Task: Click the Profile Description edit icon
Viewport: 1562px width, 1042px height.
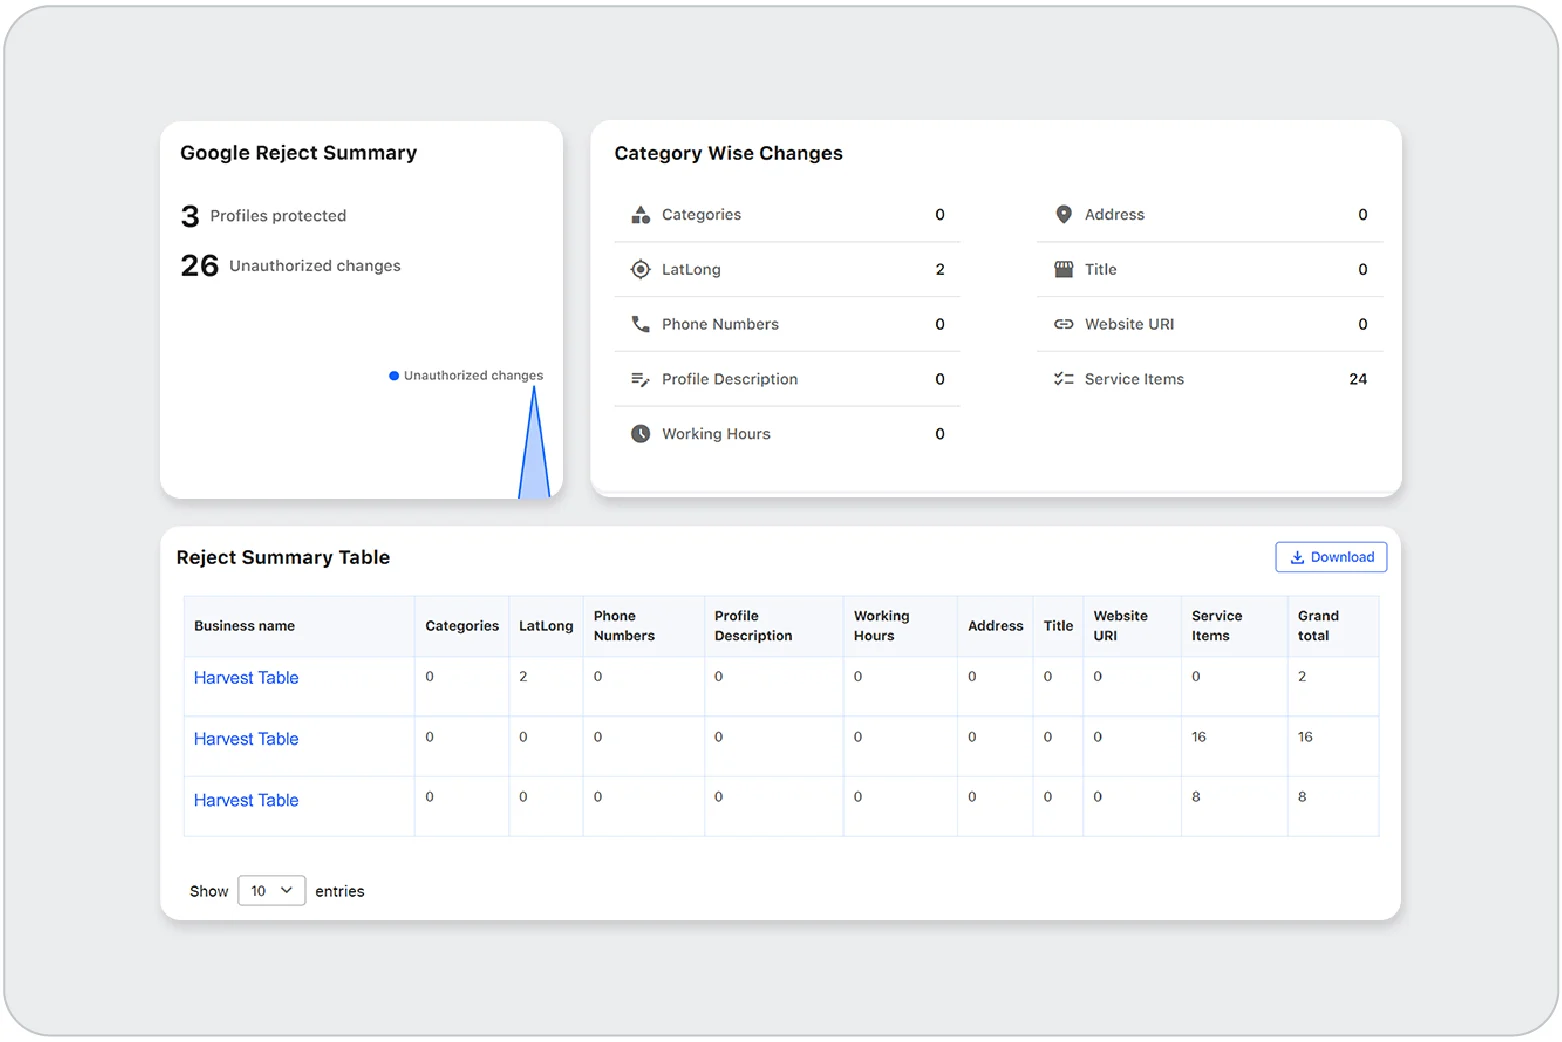Action: pos(640,379)
